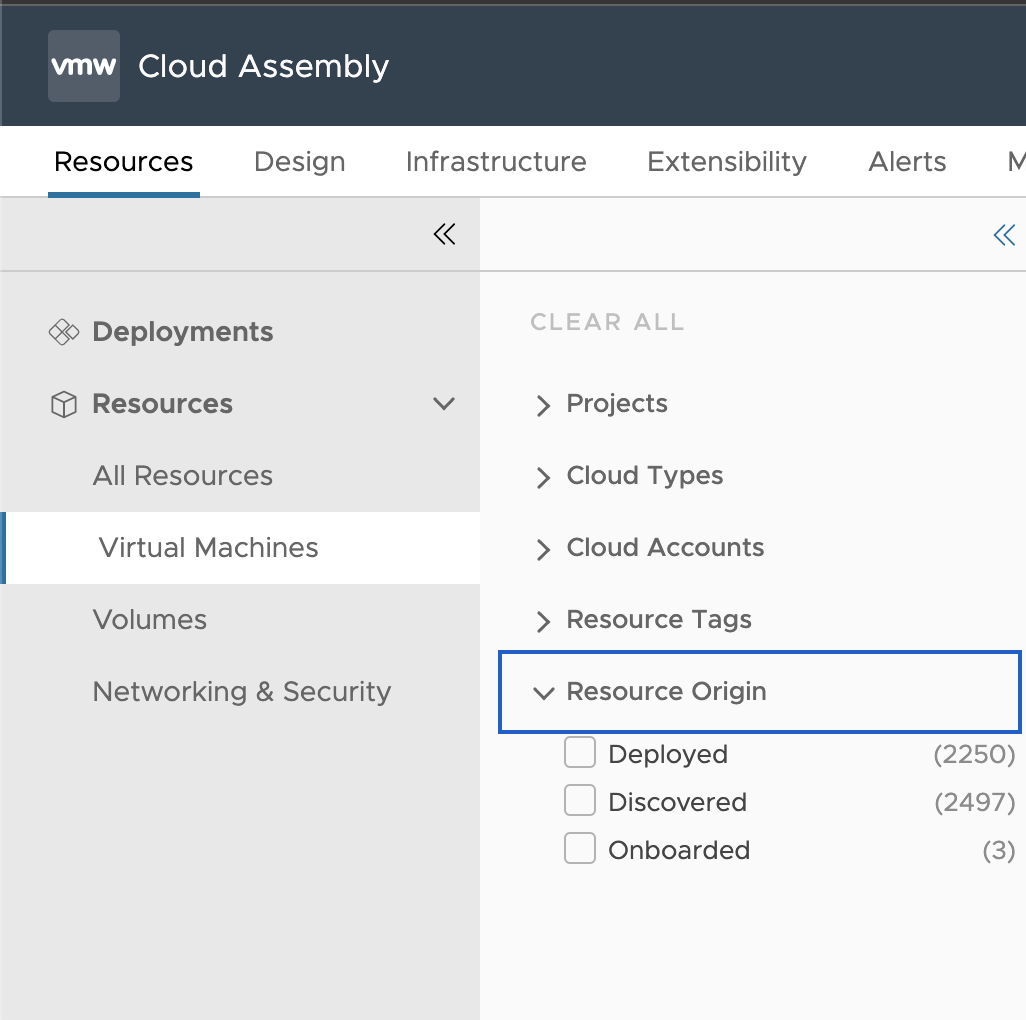Expand the Projects filter
Screen dimensions: 1026x1020
point(543,405)
